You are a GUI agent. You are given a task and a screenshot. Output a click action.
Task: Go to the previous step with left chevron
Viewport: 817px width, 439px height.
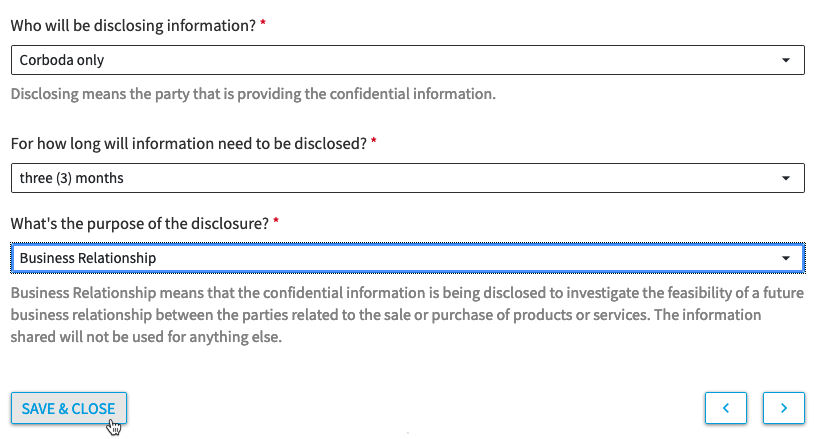point(726,408)
